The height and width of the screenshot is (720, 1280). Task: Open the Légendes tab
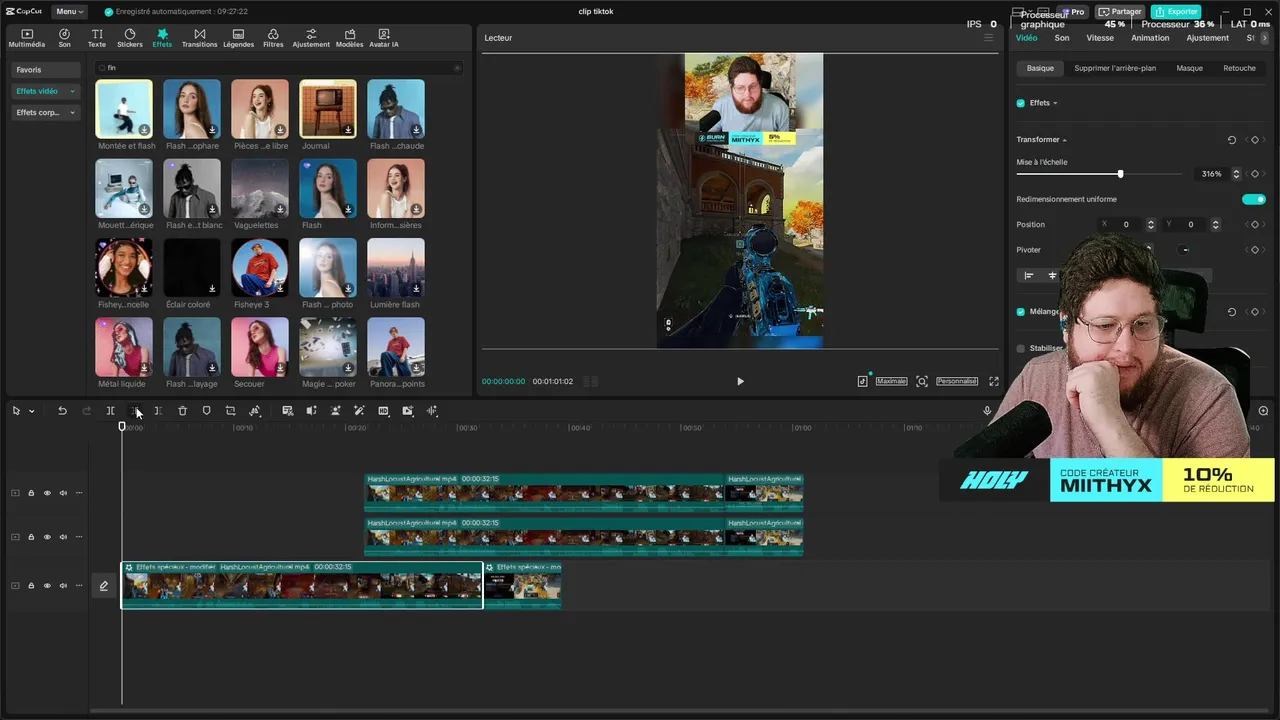(x=238, y=38)
